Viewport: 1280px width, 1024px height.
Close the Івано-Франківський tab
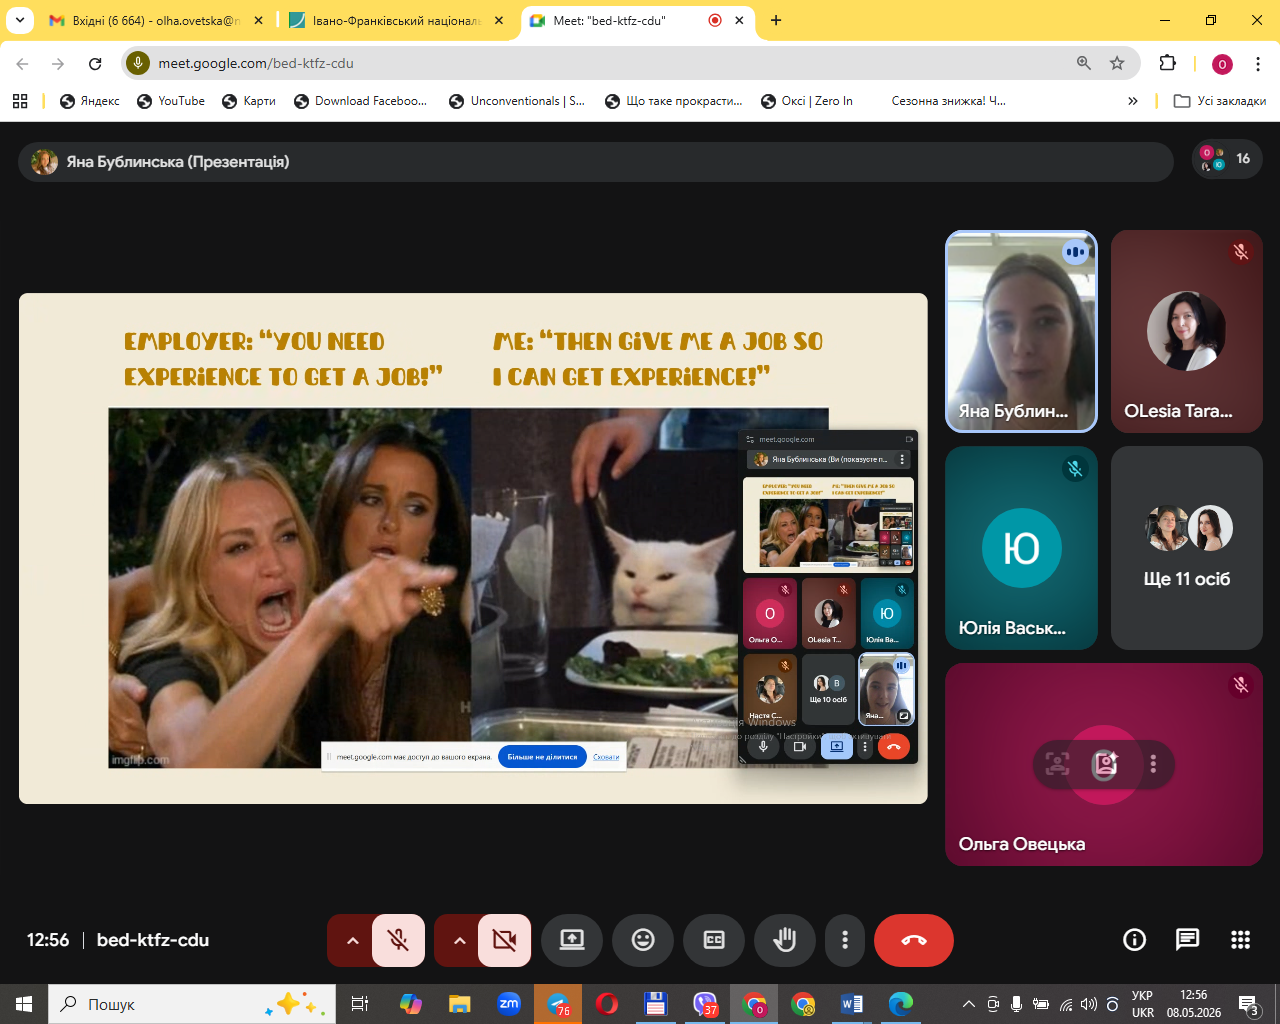click(499, 20)
